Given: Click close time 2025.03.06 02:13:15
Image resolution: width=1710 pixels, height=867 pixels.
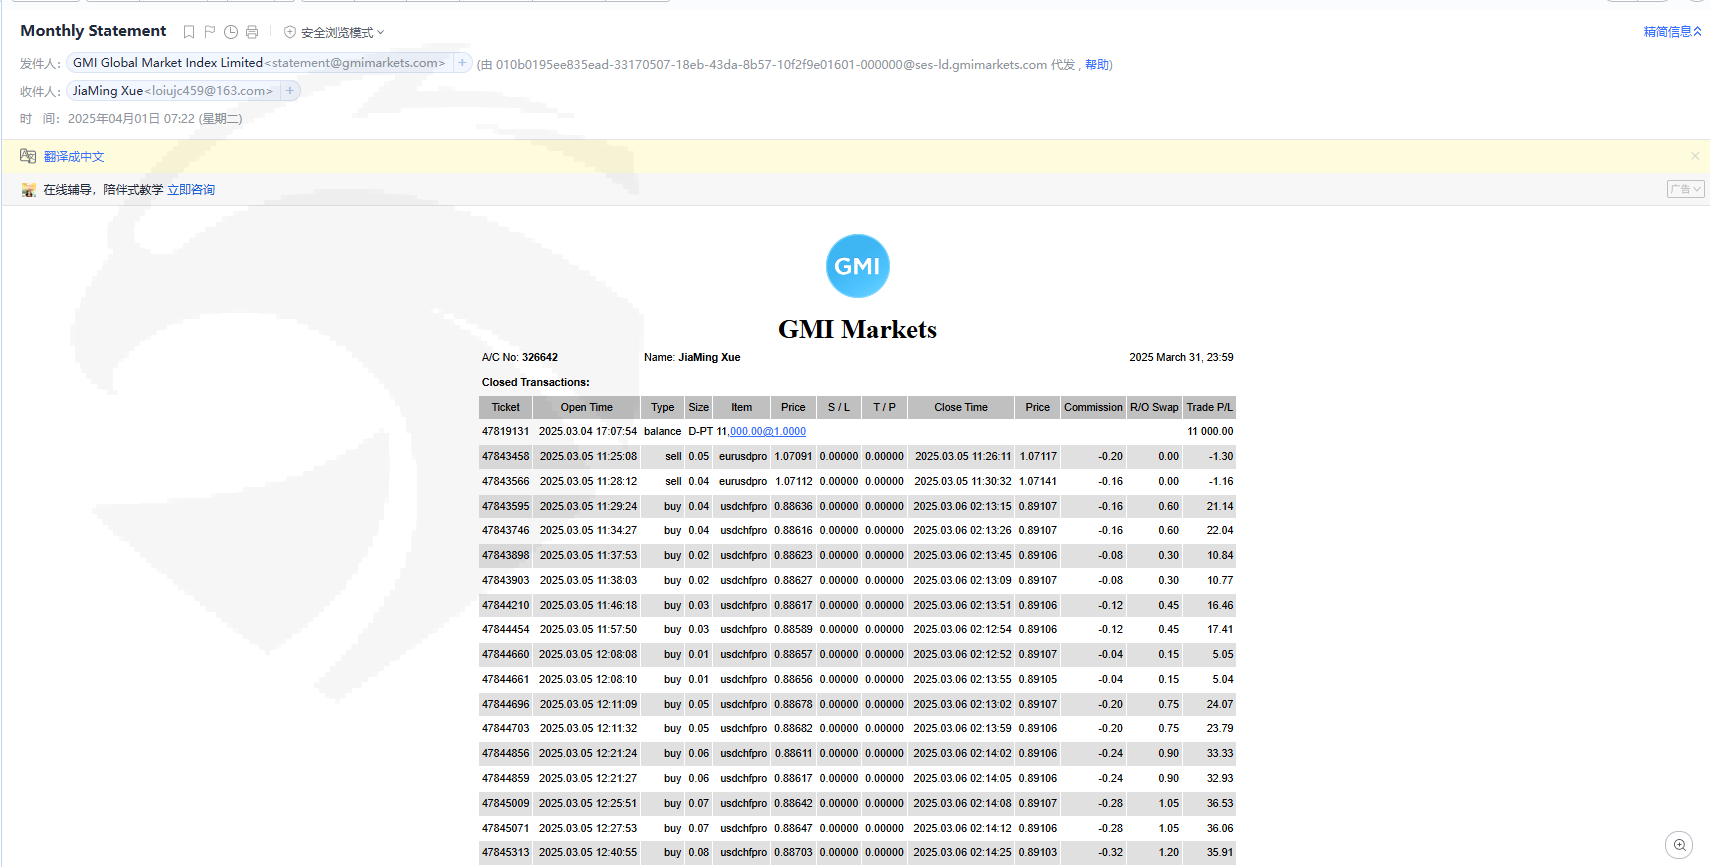Looking at the screenshot, I should (962, 507).
